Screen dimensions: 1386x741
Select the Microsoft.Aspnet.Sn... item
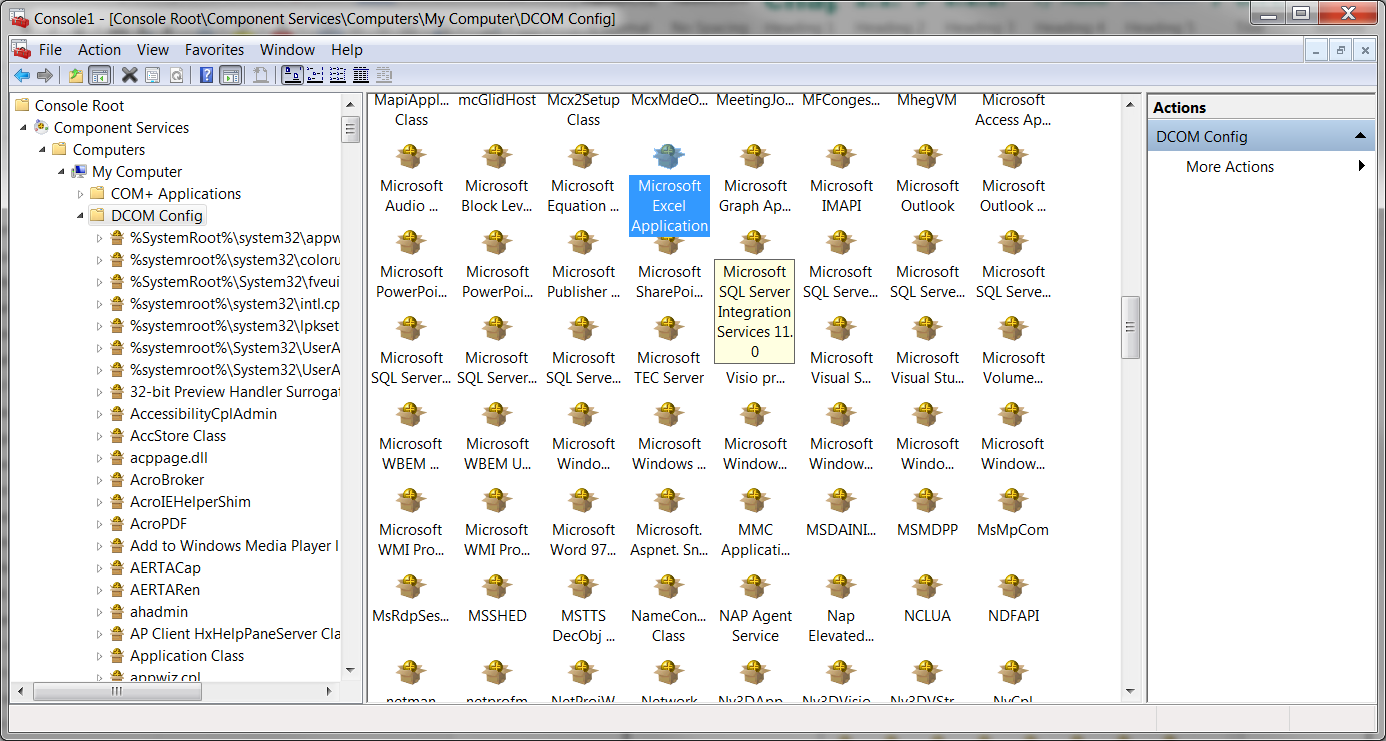pos(669,522)
